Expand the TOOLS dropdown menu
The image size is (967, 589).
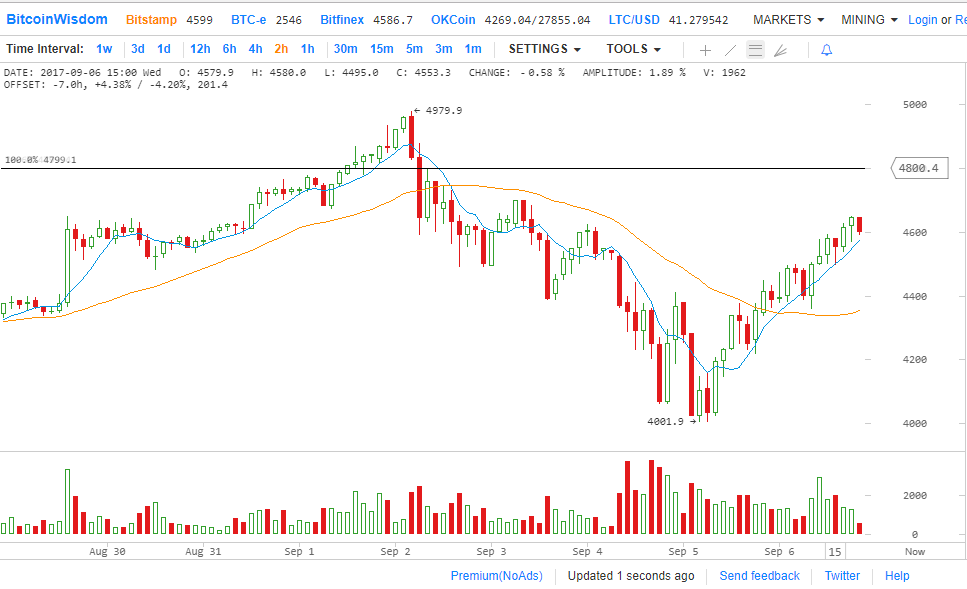[x=633, y=49]
